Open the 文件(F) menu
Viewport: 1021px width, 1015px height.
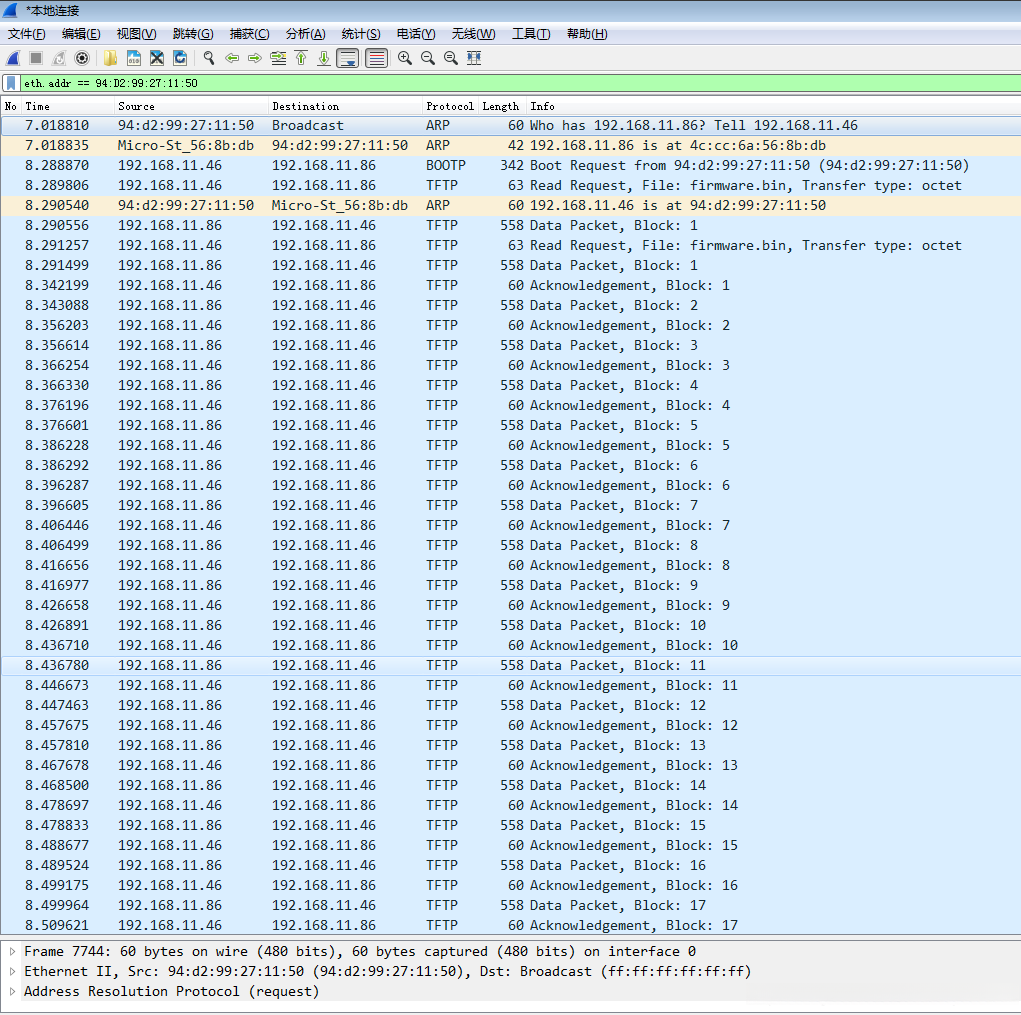(27, 34)
